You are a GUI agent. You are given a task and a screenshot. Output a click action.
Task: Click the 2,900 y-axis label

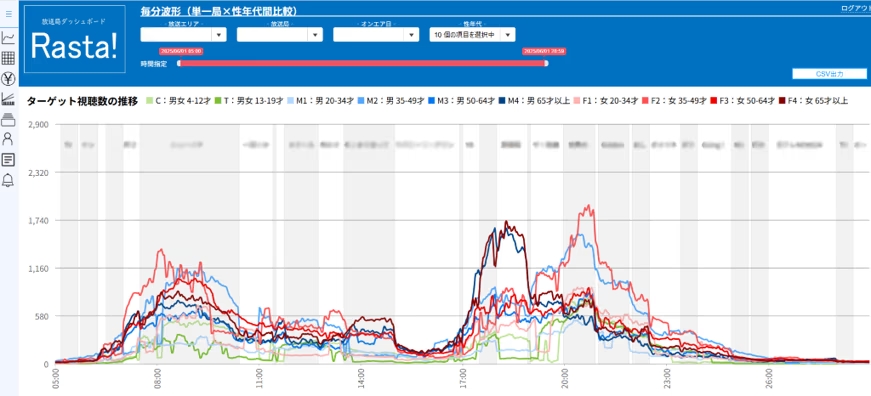39,124
